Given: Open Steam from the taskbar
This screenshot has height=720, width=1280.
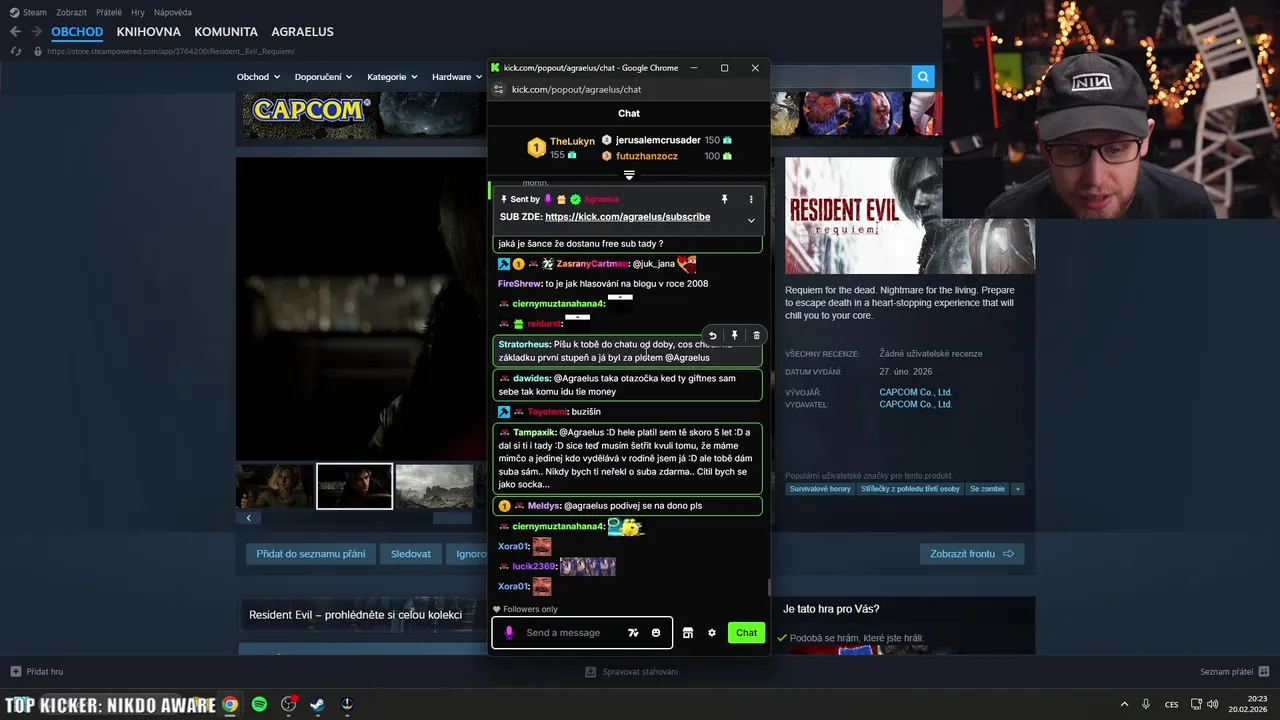Looking at the screenshot, I should pyautogui.click(x=317, y=704).
